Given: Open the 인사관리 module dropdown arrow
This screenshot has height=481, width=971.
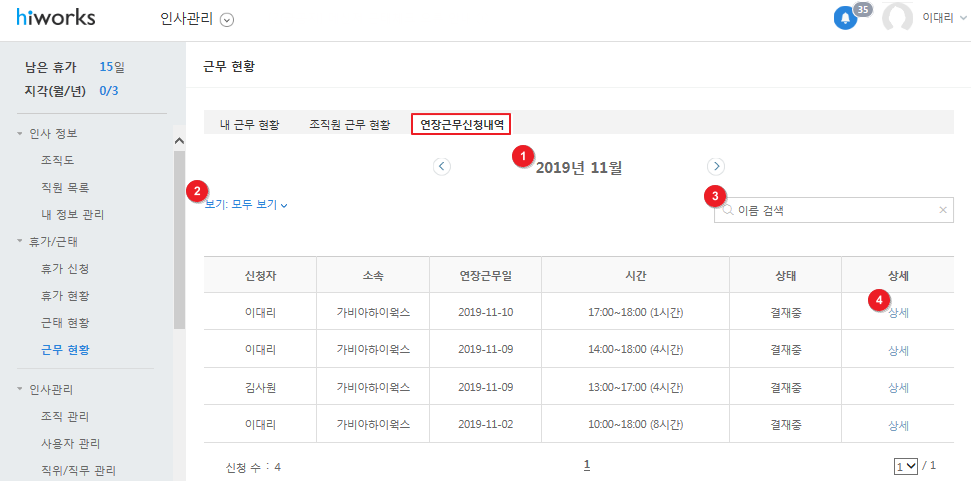Looking at the screenshot, I should [227, 20].
